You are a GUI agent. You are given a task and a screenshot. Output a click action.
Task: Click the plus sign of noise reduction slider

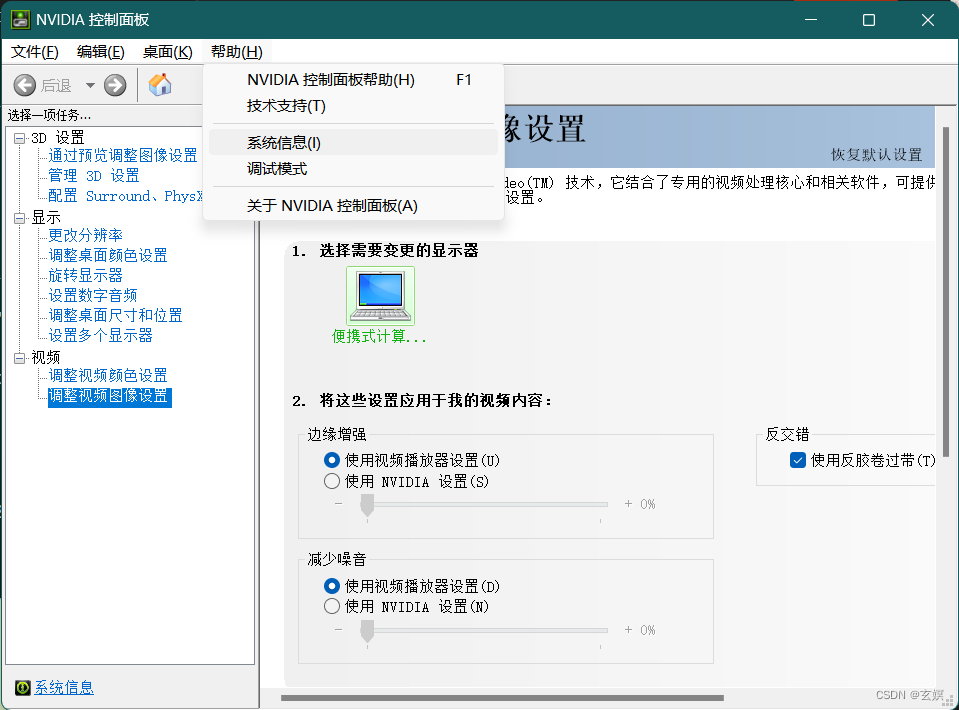coord(628,630)
